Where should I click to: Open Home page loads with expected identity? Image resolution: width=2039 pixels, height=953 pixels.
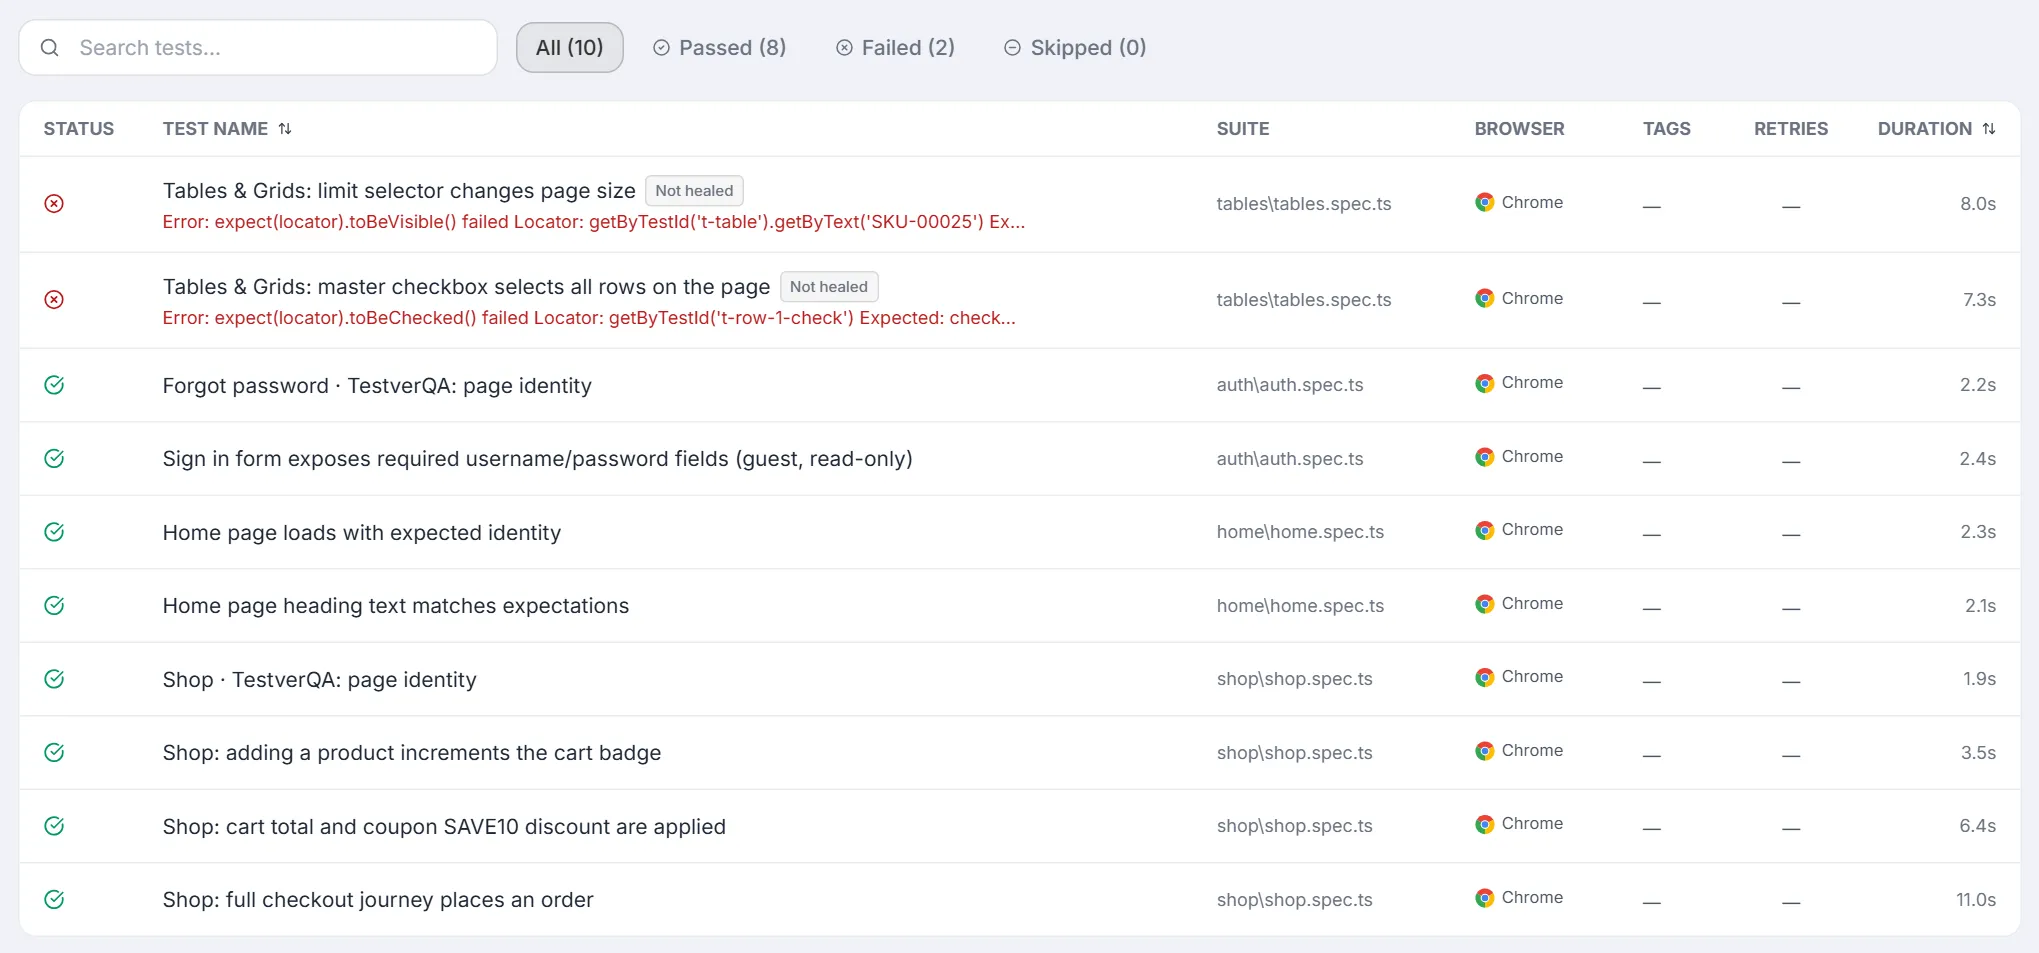(x=362, y=533)
